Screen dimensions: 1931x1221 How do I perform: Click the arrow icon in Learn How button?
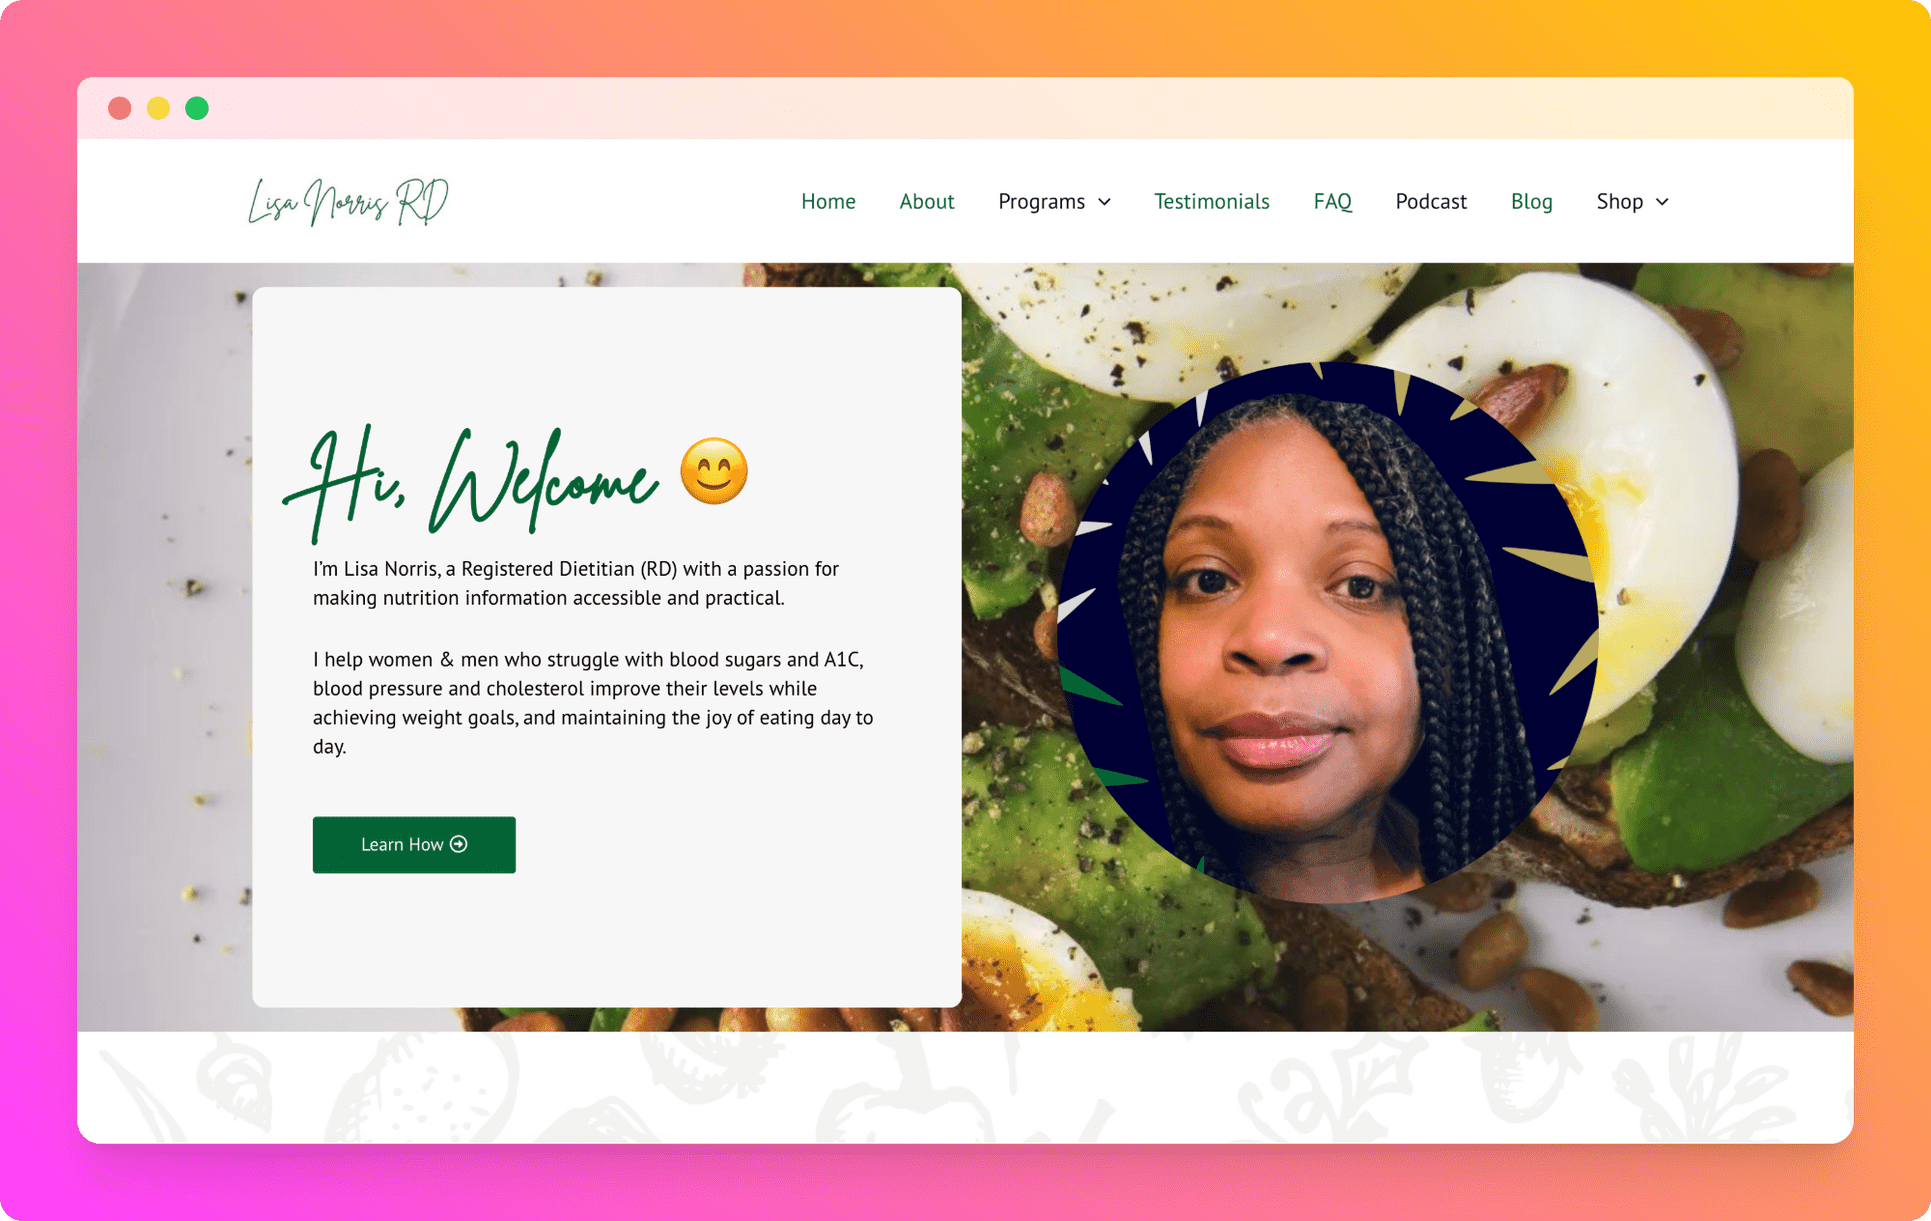coord(459,844)
